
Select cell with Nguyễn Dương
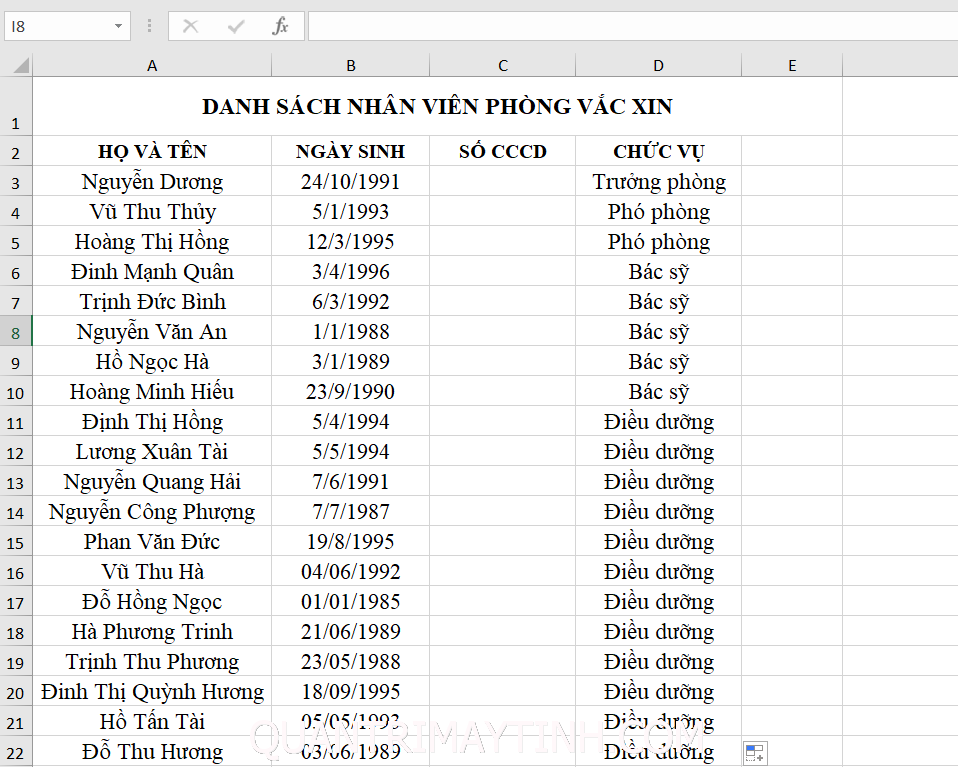pos(152,182)
